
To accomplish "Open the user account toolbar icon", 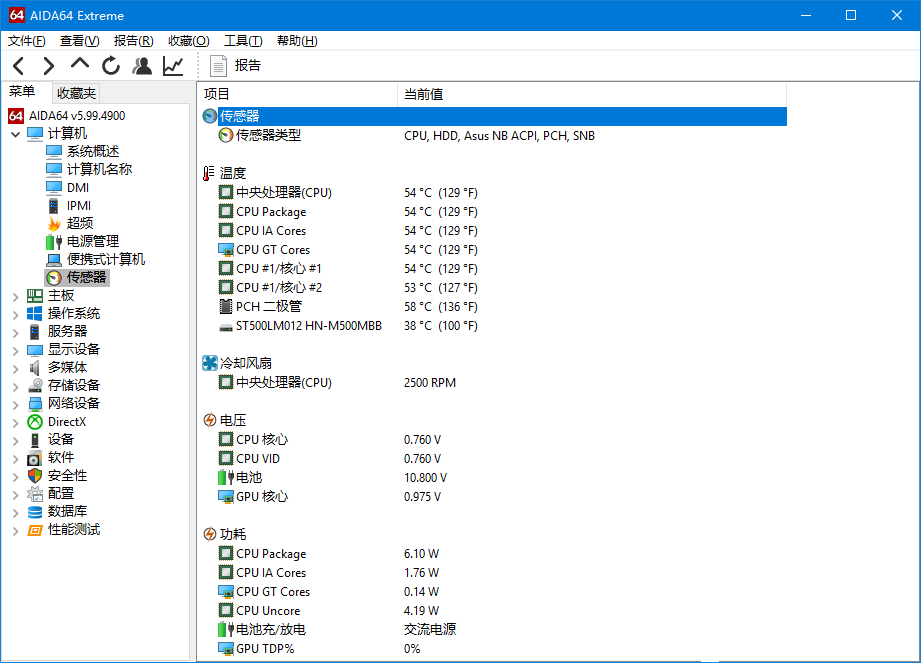I will pos(142,66).
